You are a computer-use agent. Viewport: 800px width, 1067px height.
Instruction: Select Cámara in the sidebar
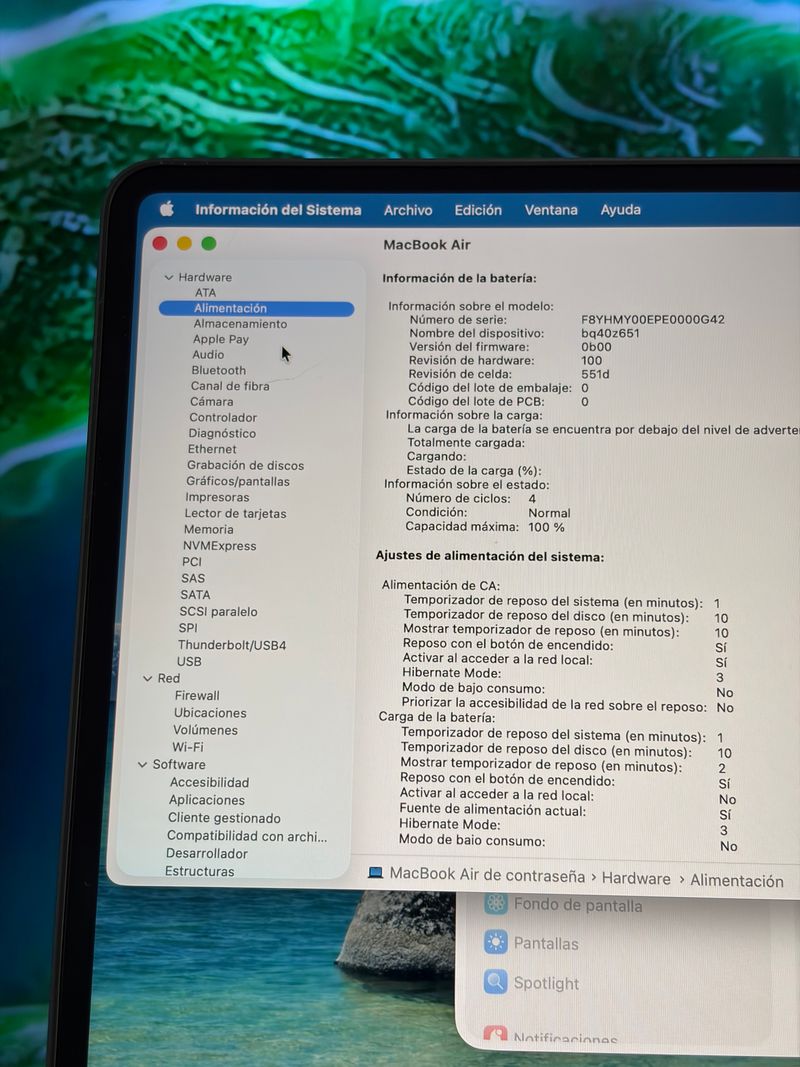pyautogui.click(x=212, y=401)
